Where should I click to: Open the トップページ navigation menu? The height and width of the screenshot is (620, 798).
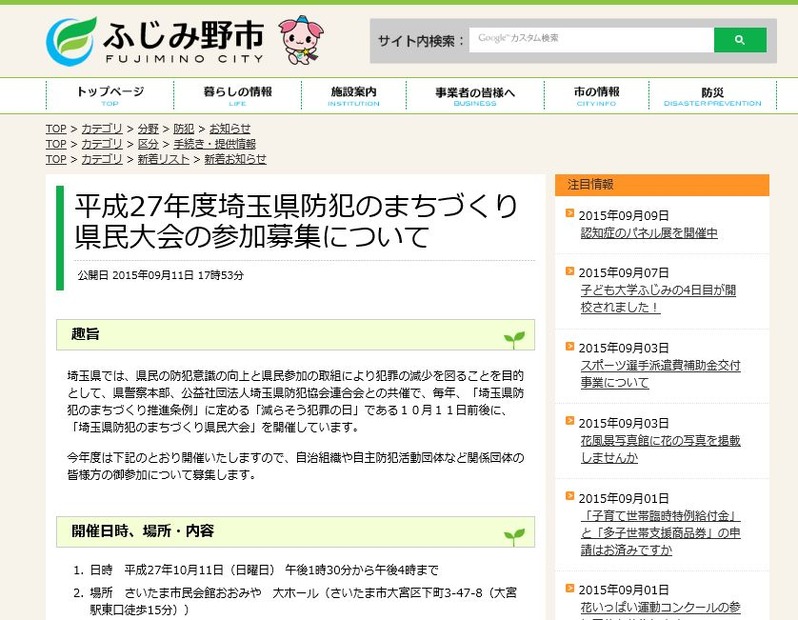[x=110, y=96]
